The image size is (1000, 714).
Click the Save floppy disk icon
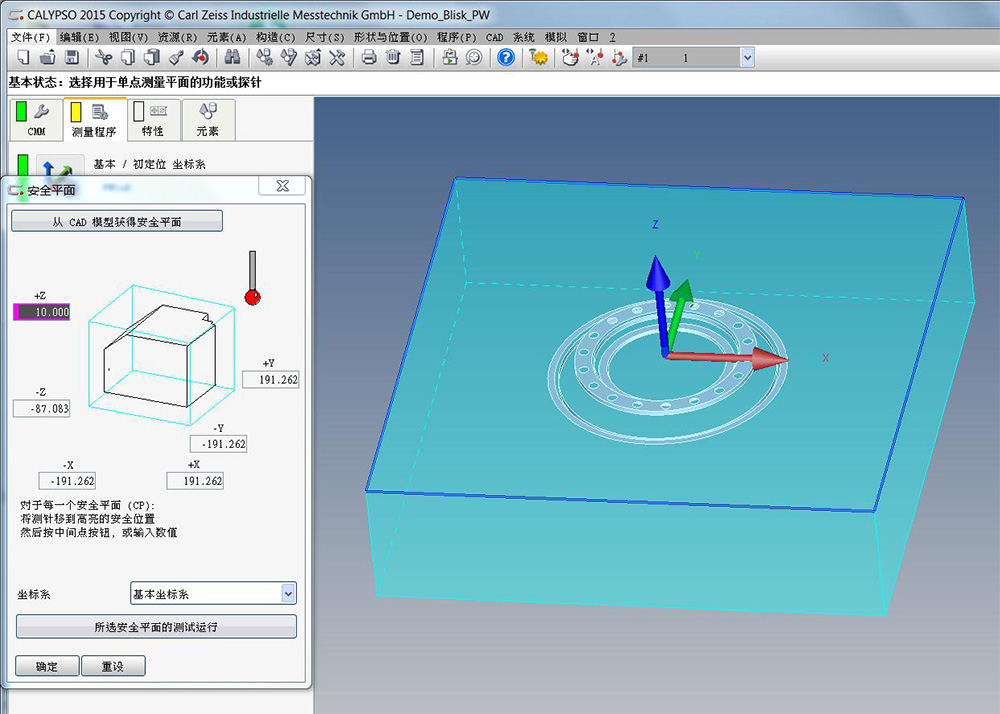[x=71, y=58]
